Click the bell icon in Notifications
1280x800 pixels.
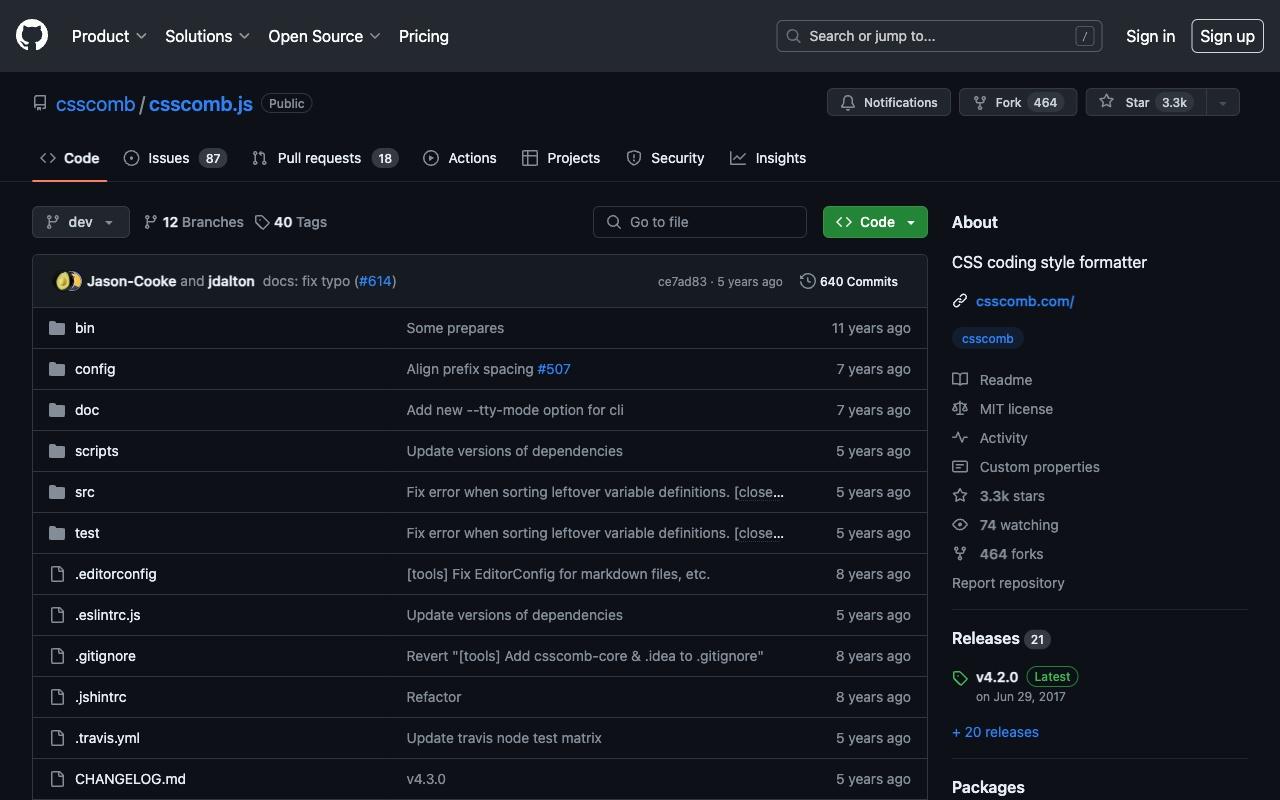(848, 102)
